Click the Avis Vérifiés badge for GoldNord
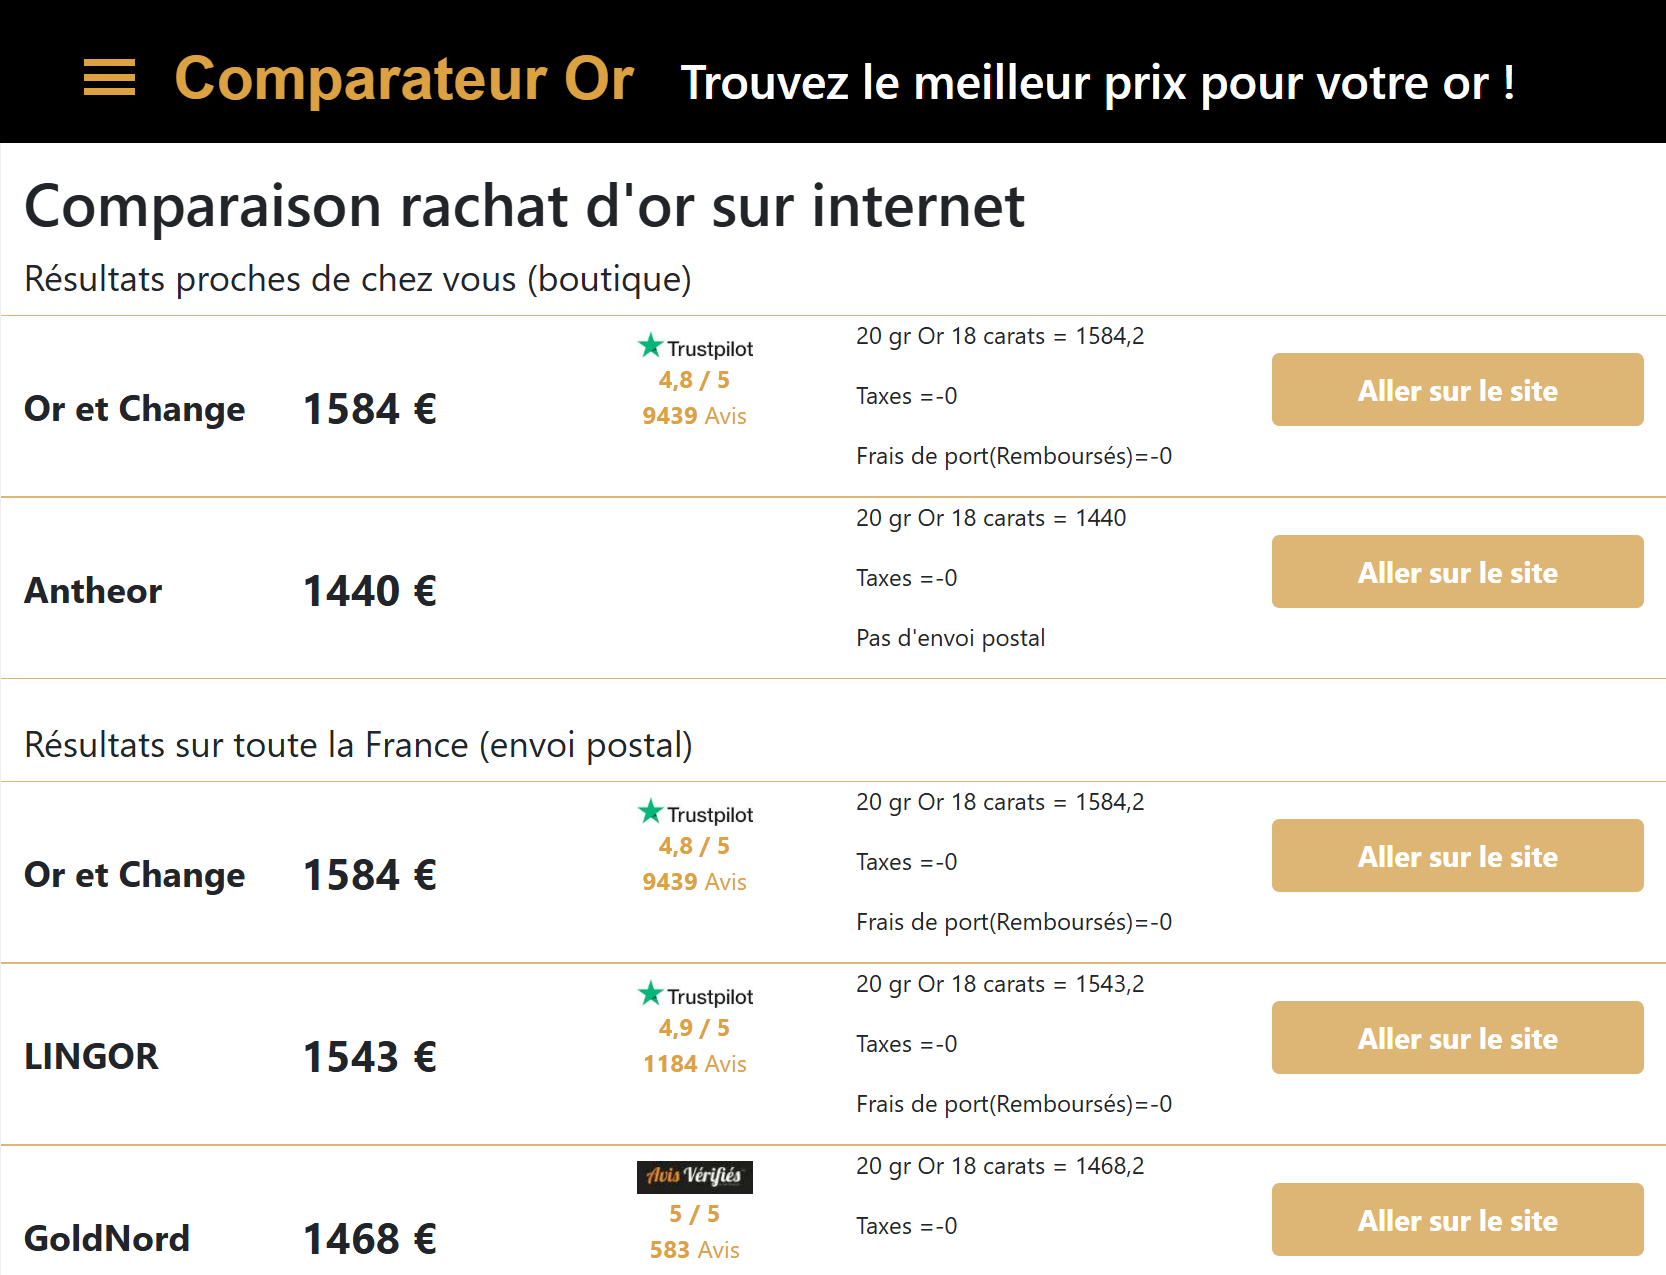The width and height of the screenshot is (1666, 1275). 695,1176
